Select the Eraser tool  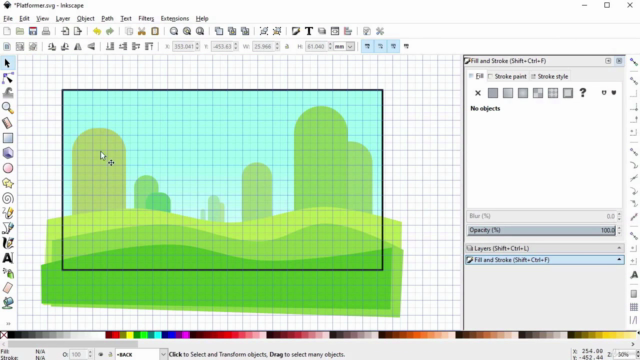7,288
